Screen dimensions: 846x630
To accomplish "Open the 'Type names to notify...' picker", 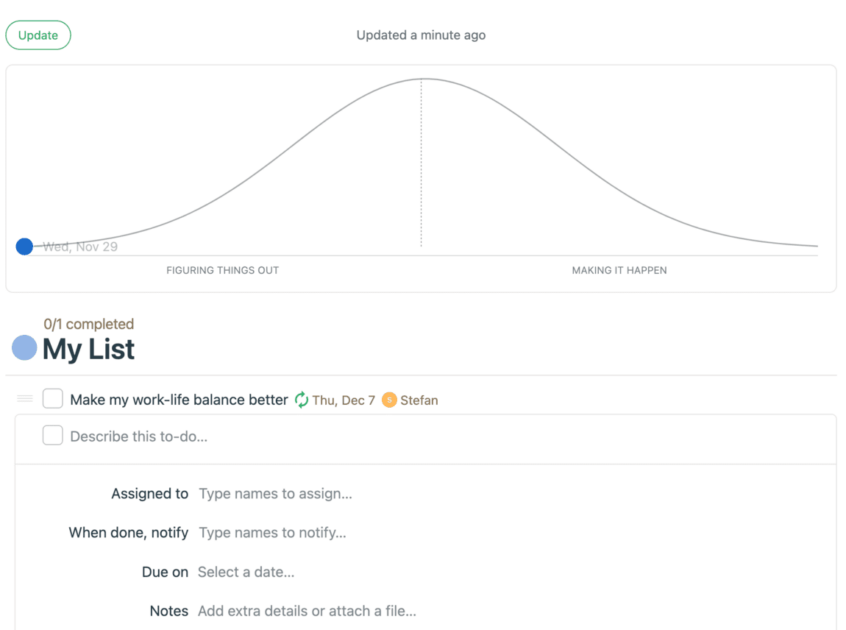I will pyautogui.click(x=270, y=533).
